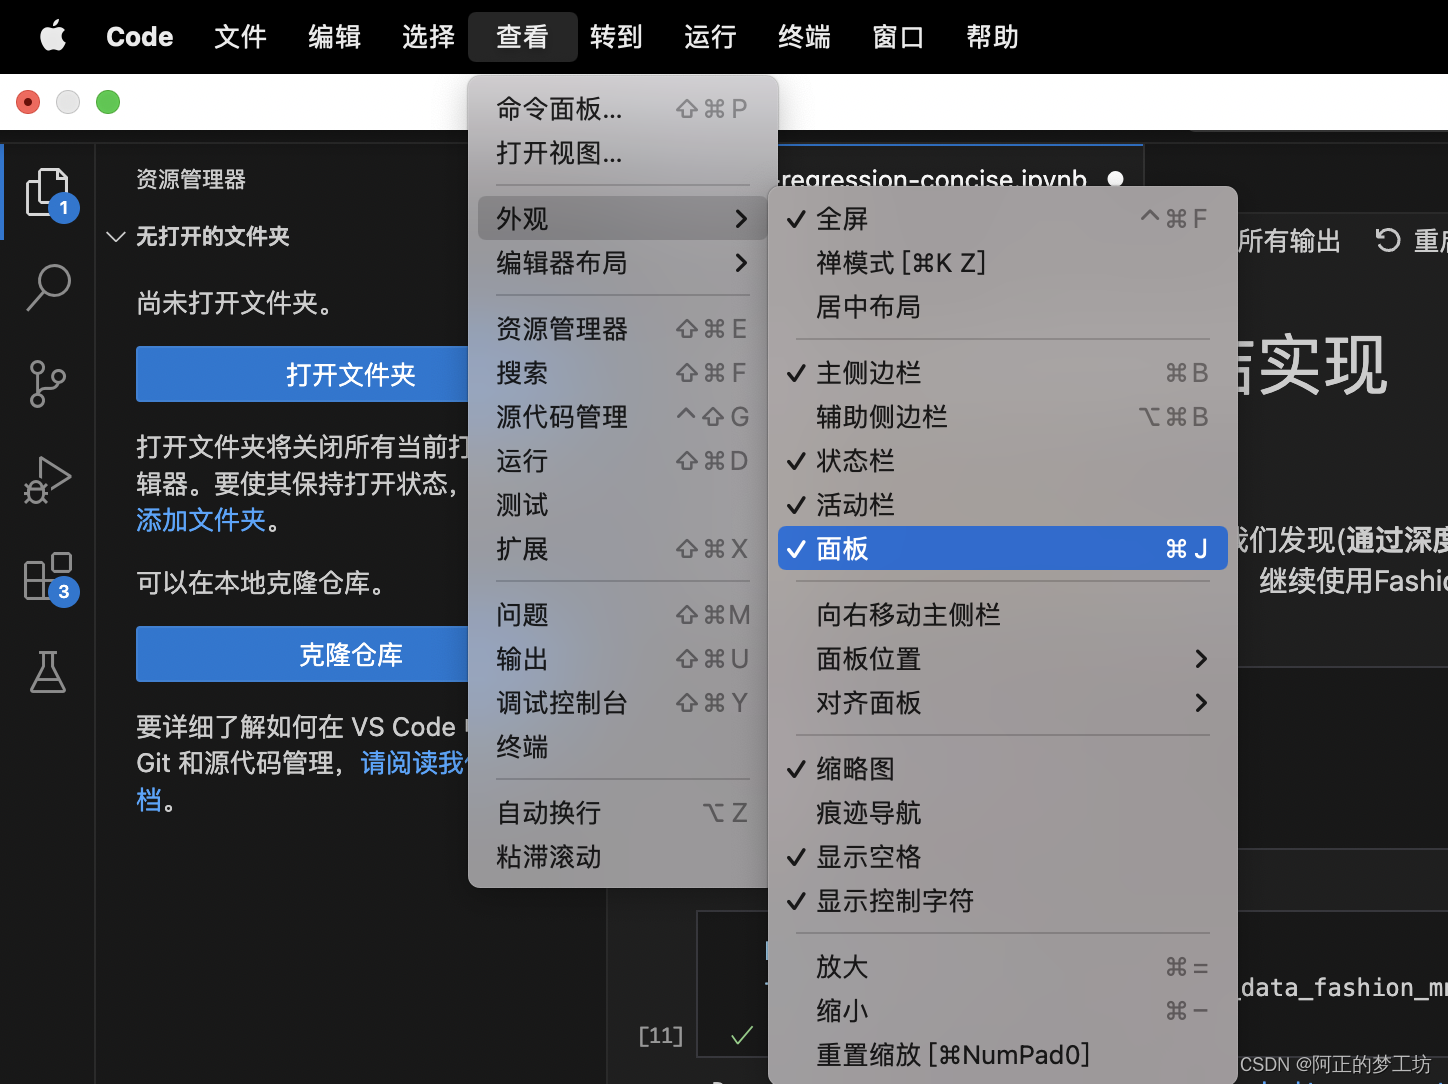The image size is (1448, 1084).
Task: Open the 运行 menu in menu bar
Action: click(x=710, y=37)
